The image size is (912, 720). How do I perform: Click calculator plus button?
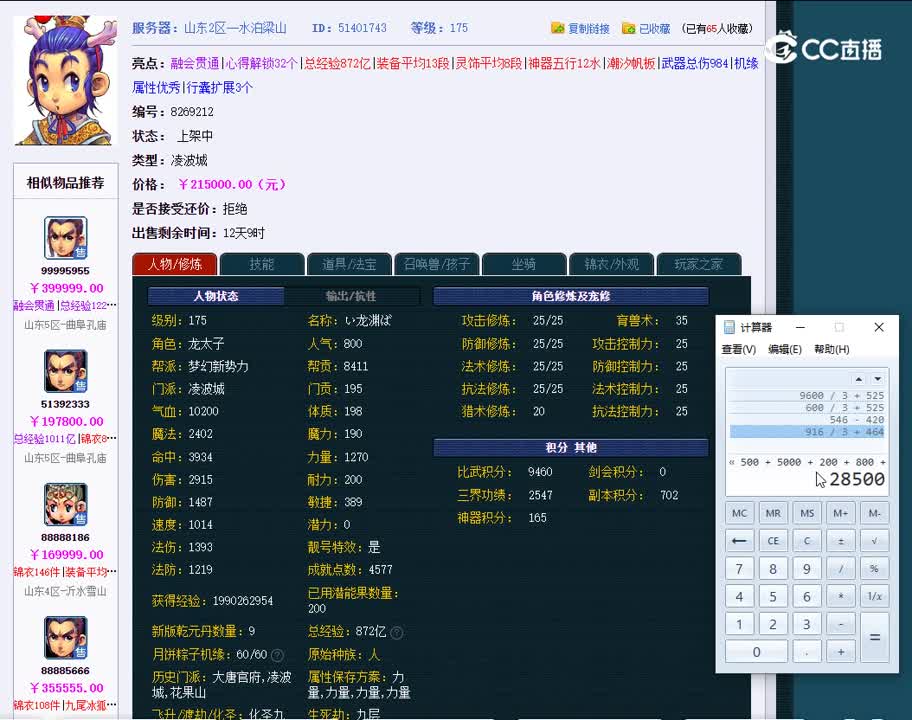840,652
